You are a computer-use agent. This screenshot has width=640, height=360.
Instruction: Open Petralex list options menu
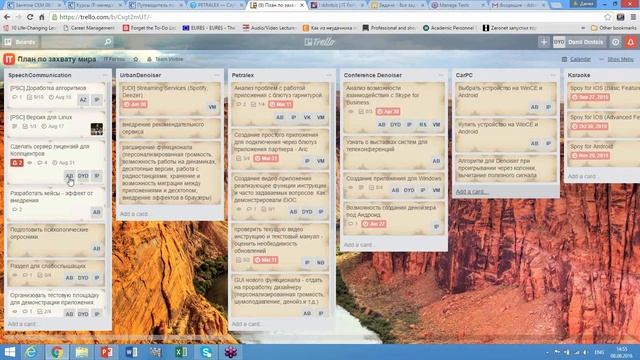329,75
